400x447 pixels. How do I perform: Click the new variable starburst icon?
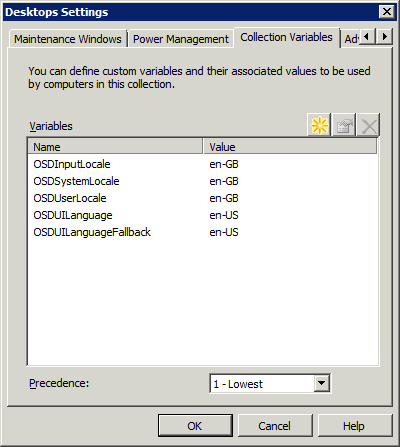point(319,125)
